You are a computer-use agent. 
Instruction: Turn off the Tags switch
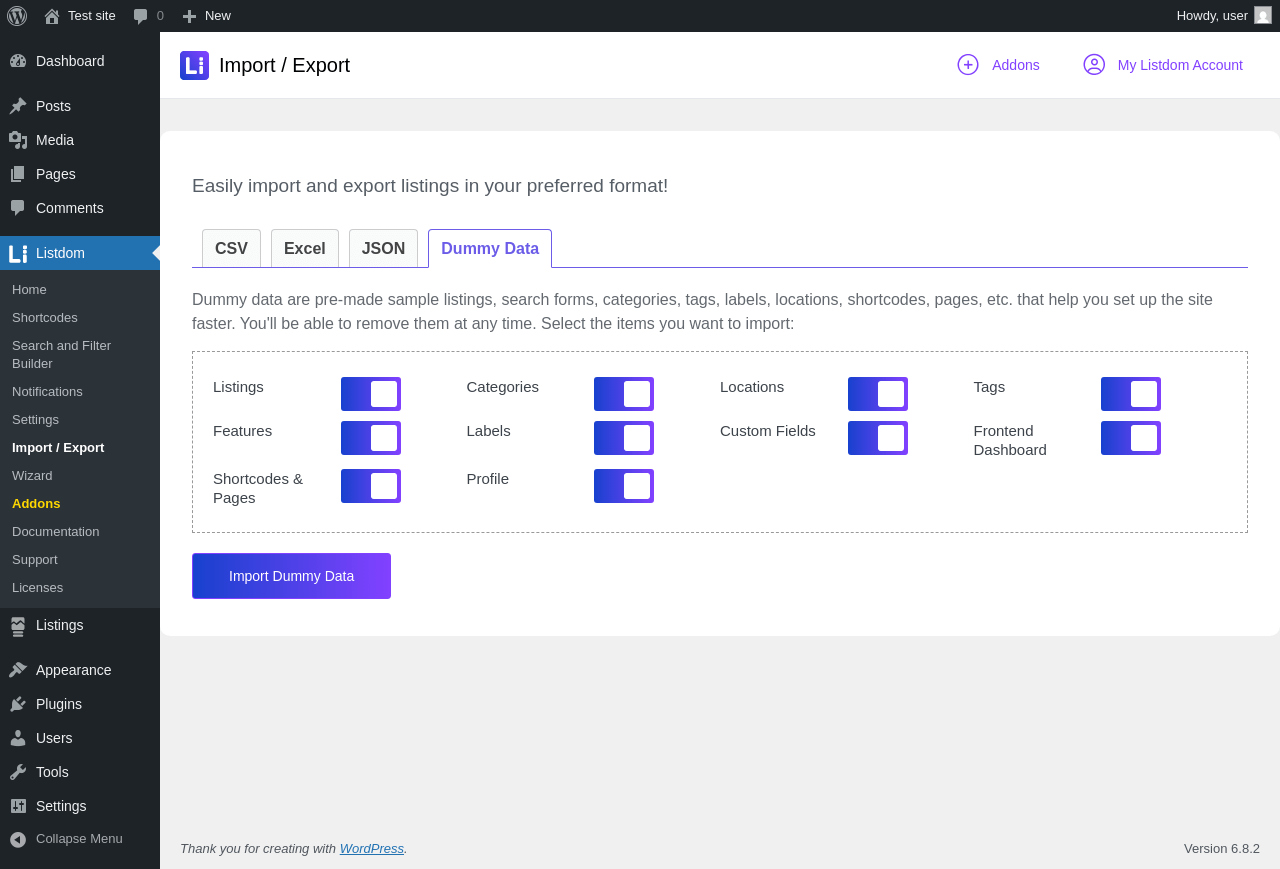pyautogui.click(x=1131, y=394)
